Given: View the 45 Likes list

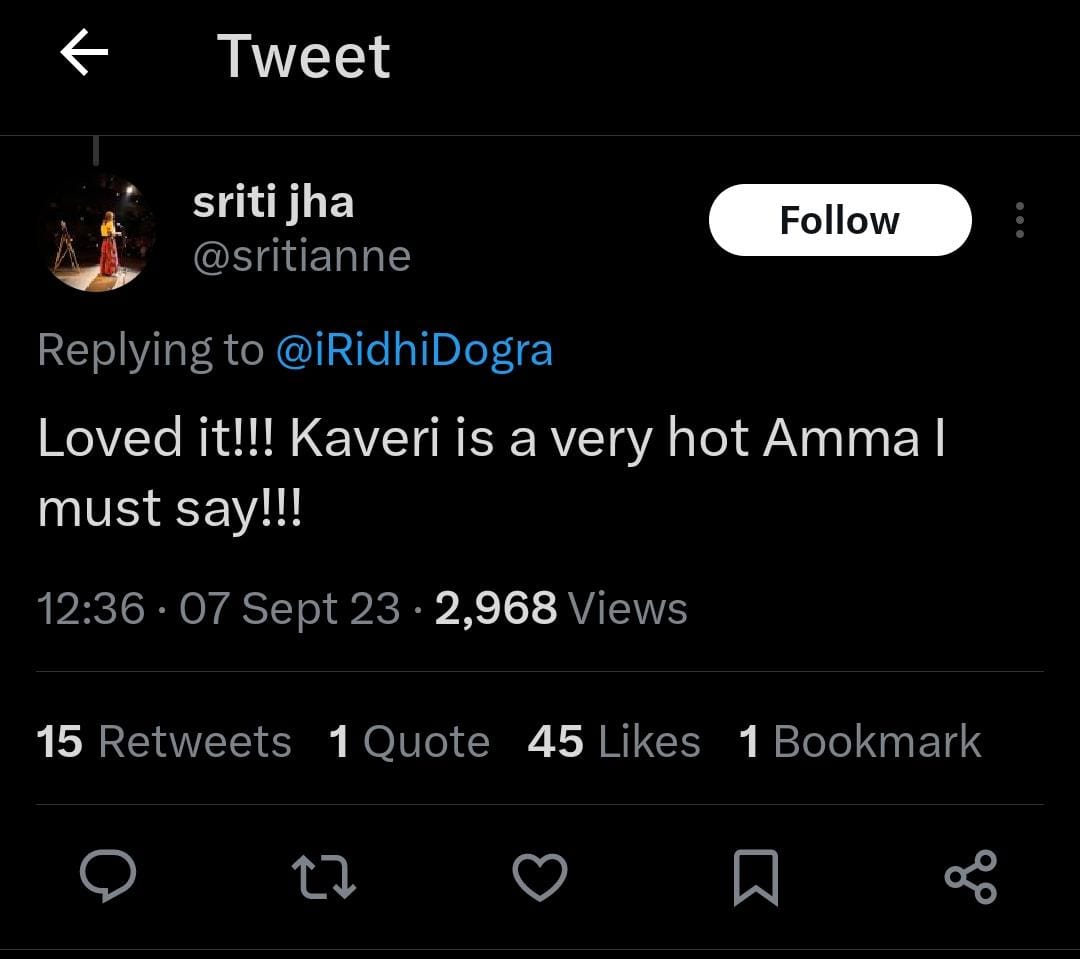Looking at the screenshot, I should [611, 741].
